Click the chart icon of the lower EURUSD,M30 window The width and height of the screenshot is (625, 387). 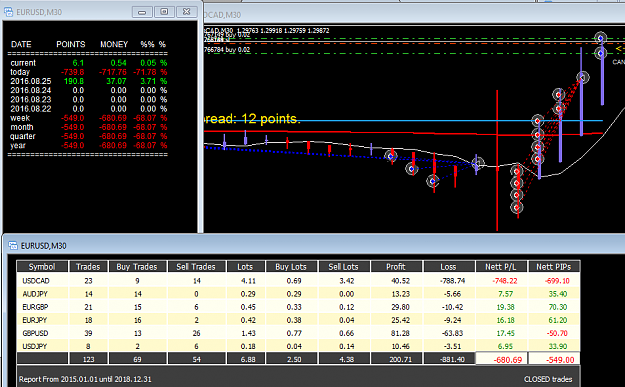[x=13, y=246]
